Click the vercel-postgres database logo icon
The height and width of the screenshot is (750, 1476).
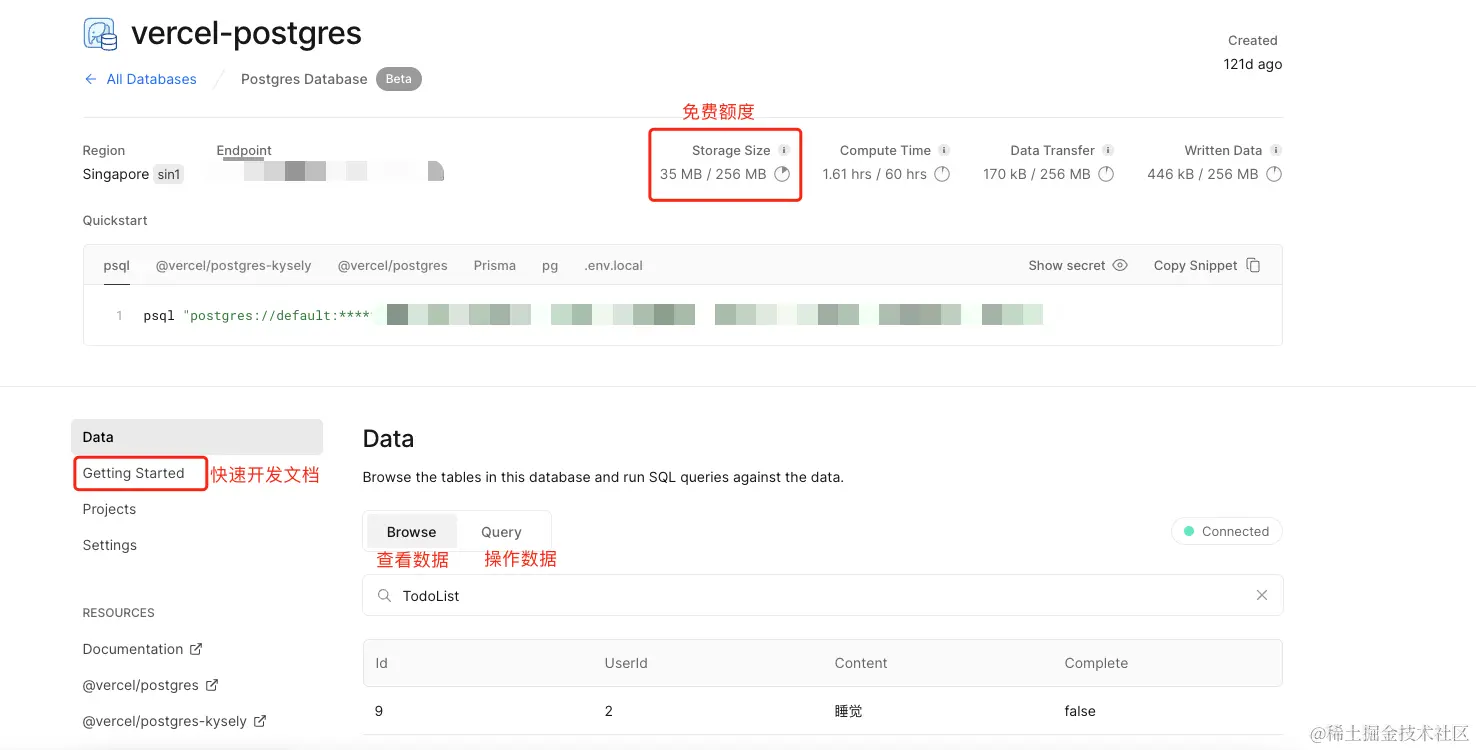pyautogui.click(x=100, y=34)
